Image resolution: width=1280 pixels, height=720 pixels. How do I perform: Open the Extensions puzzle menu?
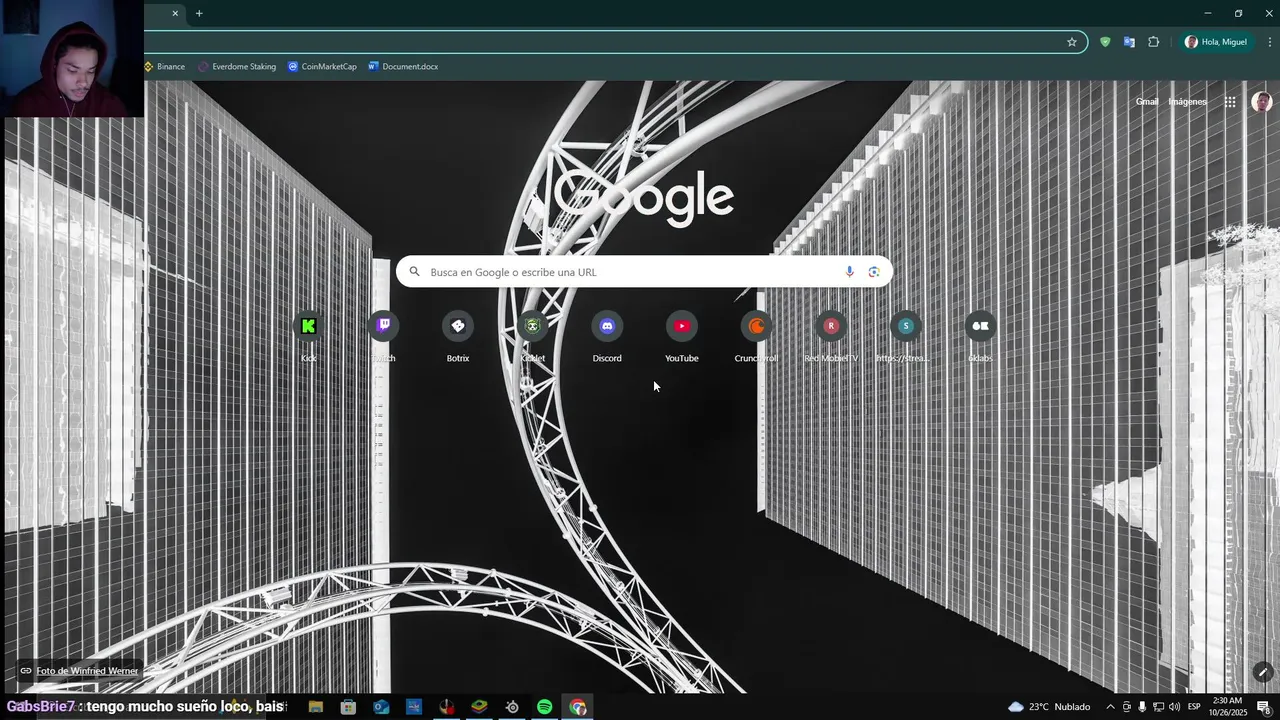pos(1154,42)
